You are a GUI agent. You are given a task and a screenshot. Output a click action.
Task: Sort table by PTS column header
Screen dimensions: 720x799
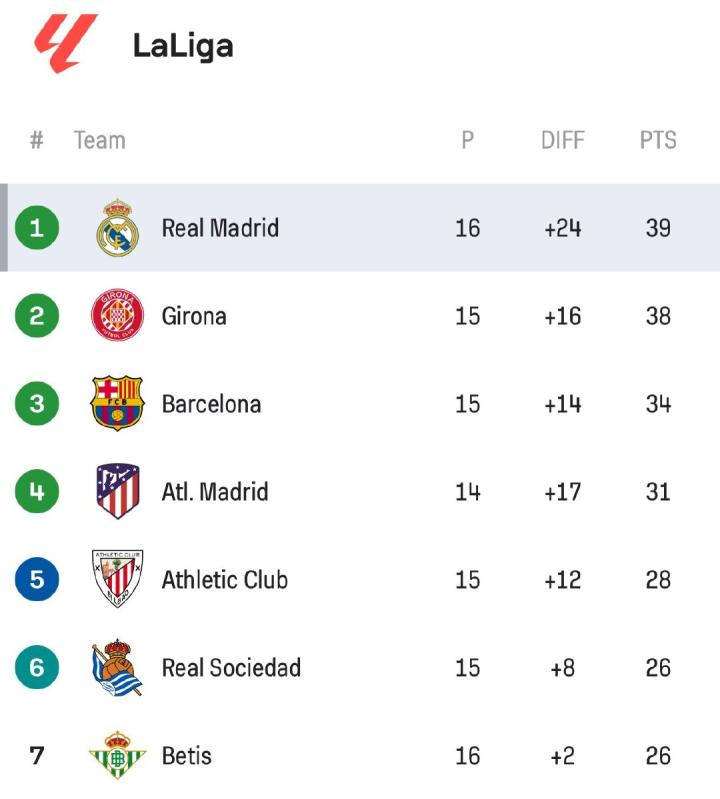(658, 141)
